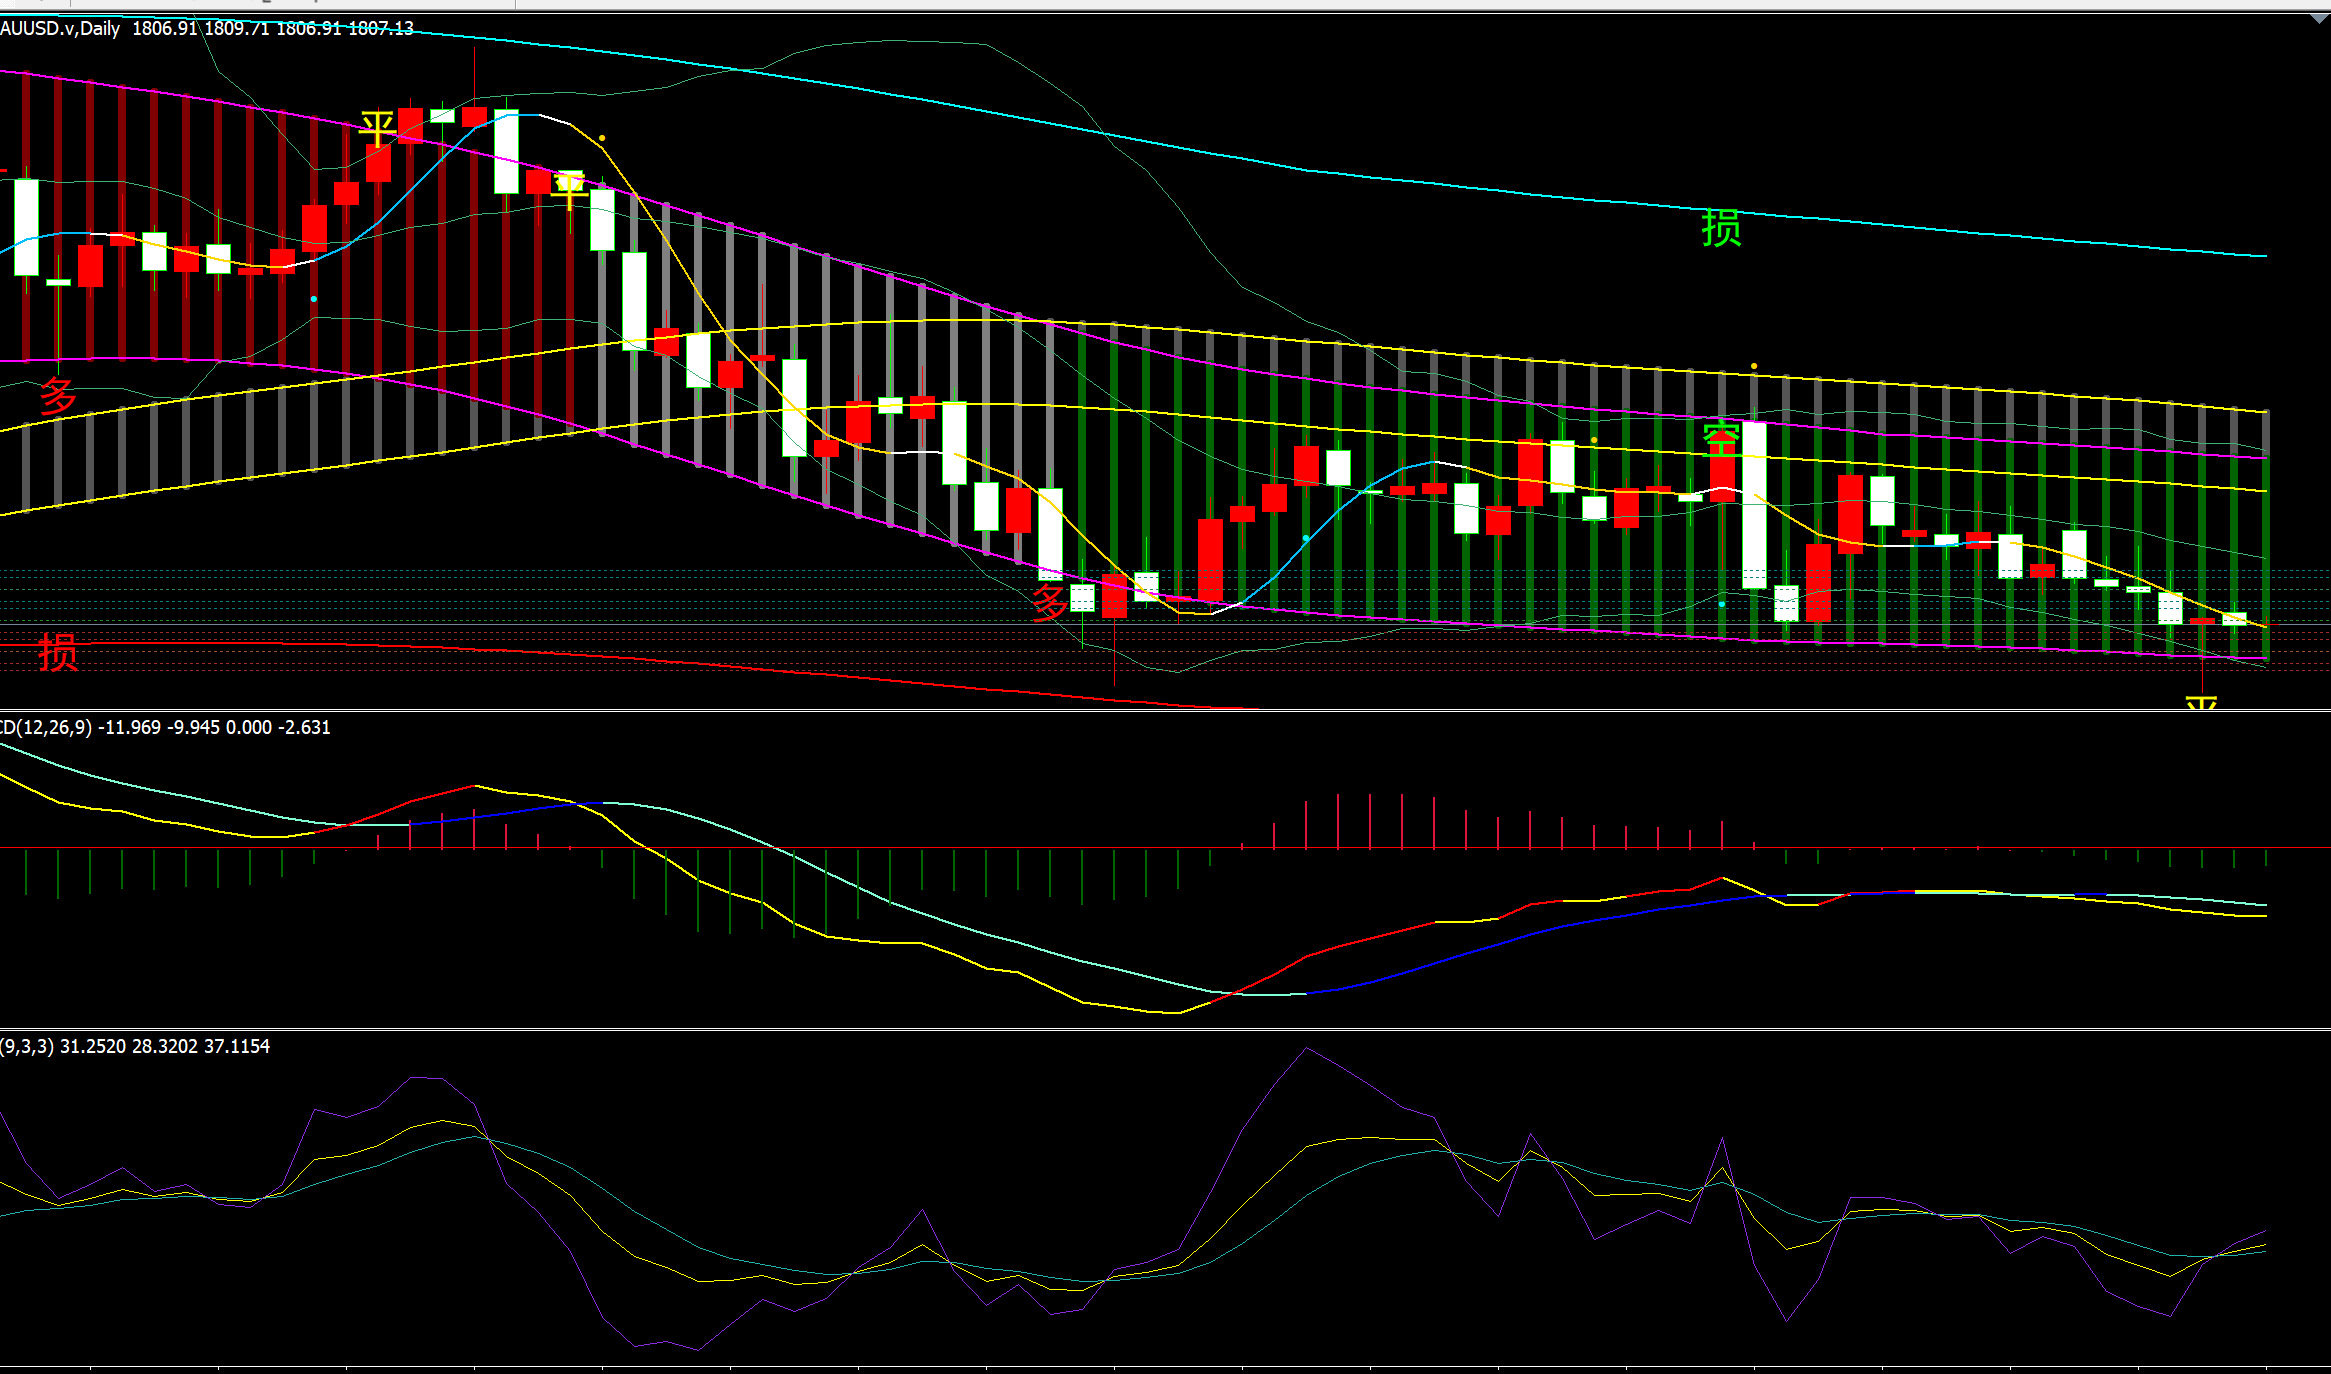The height and width of the screenshot is (1374, 2331).
Task: Click the red 损 label at the bottom left
Action: pos(58,652)
